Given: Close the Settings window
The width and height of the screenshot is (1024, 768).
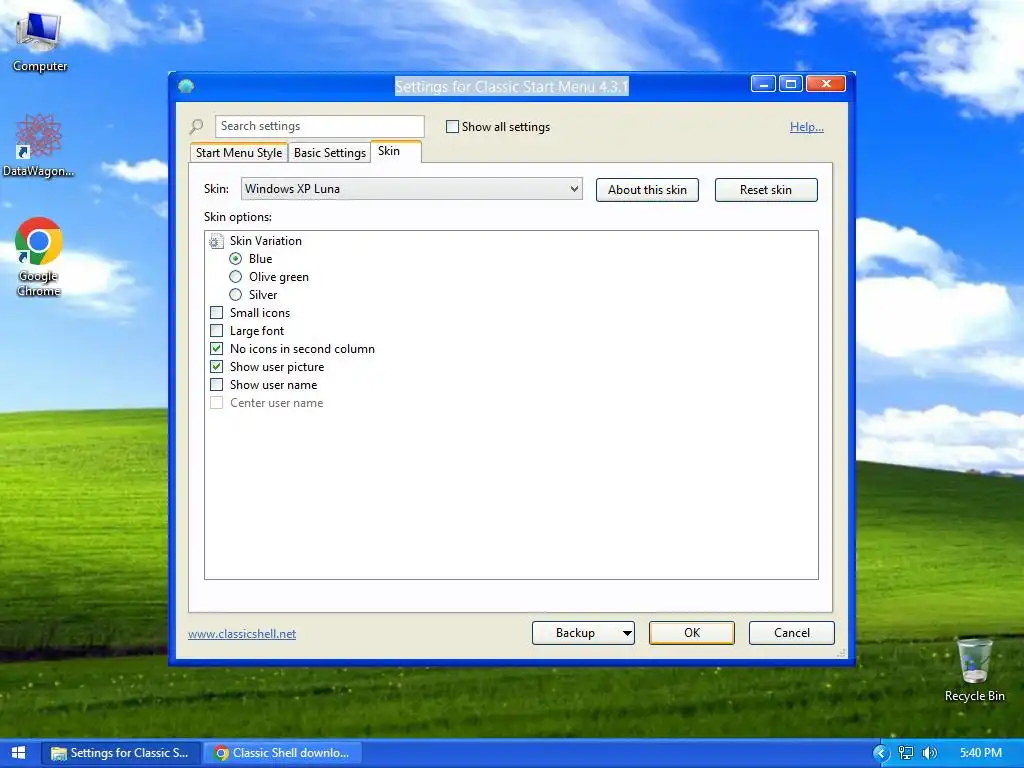Looking at the screenshot, I should (826, 84).
